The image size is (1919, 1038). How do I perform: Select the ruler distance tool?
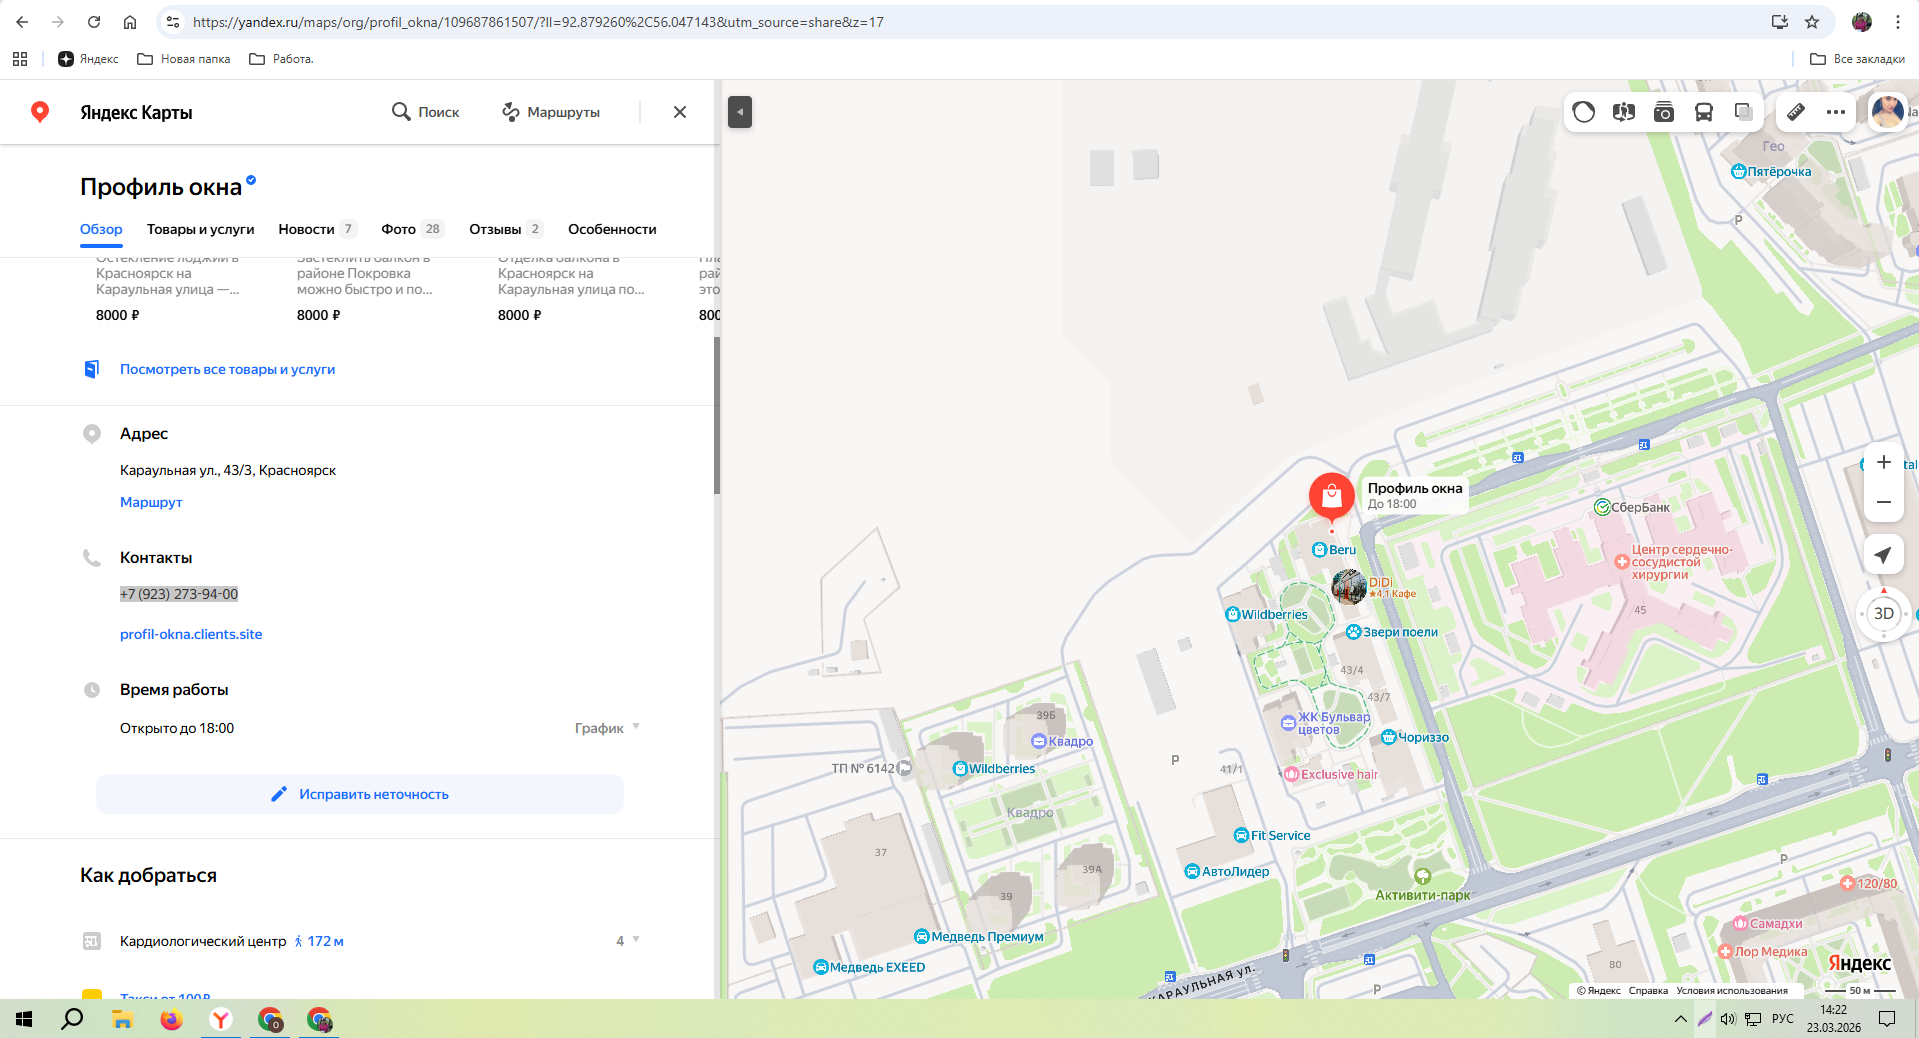pos(1796,112)
